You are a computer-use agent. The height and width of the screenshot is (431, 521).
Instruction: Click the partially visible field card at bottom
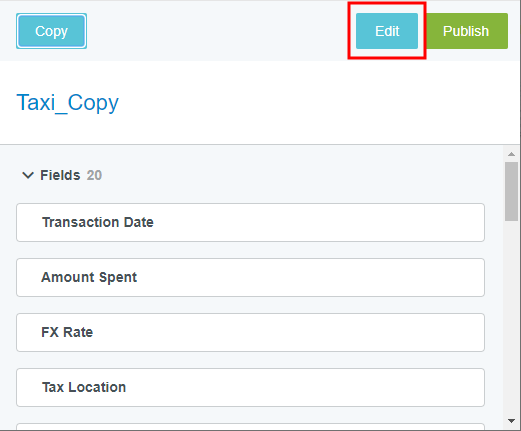click(250, 427)
